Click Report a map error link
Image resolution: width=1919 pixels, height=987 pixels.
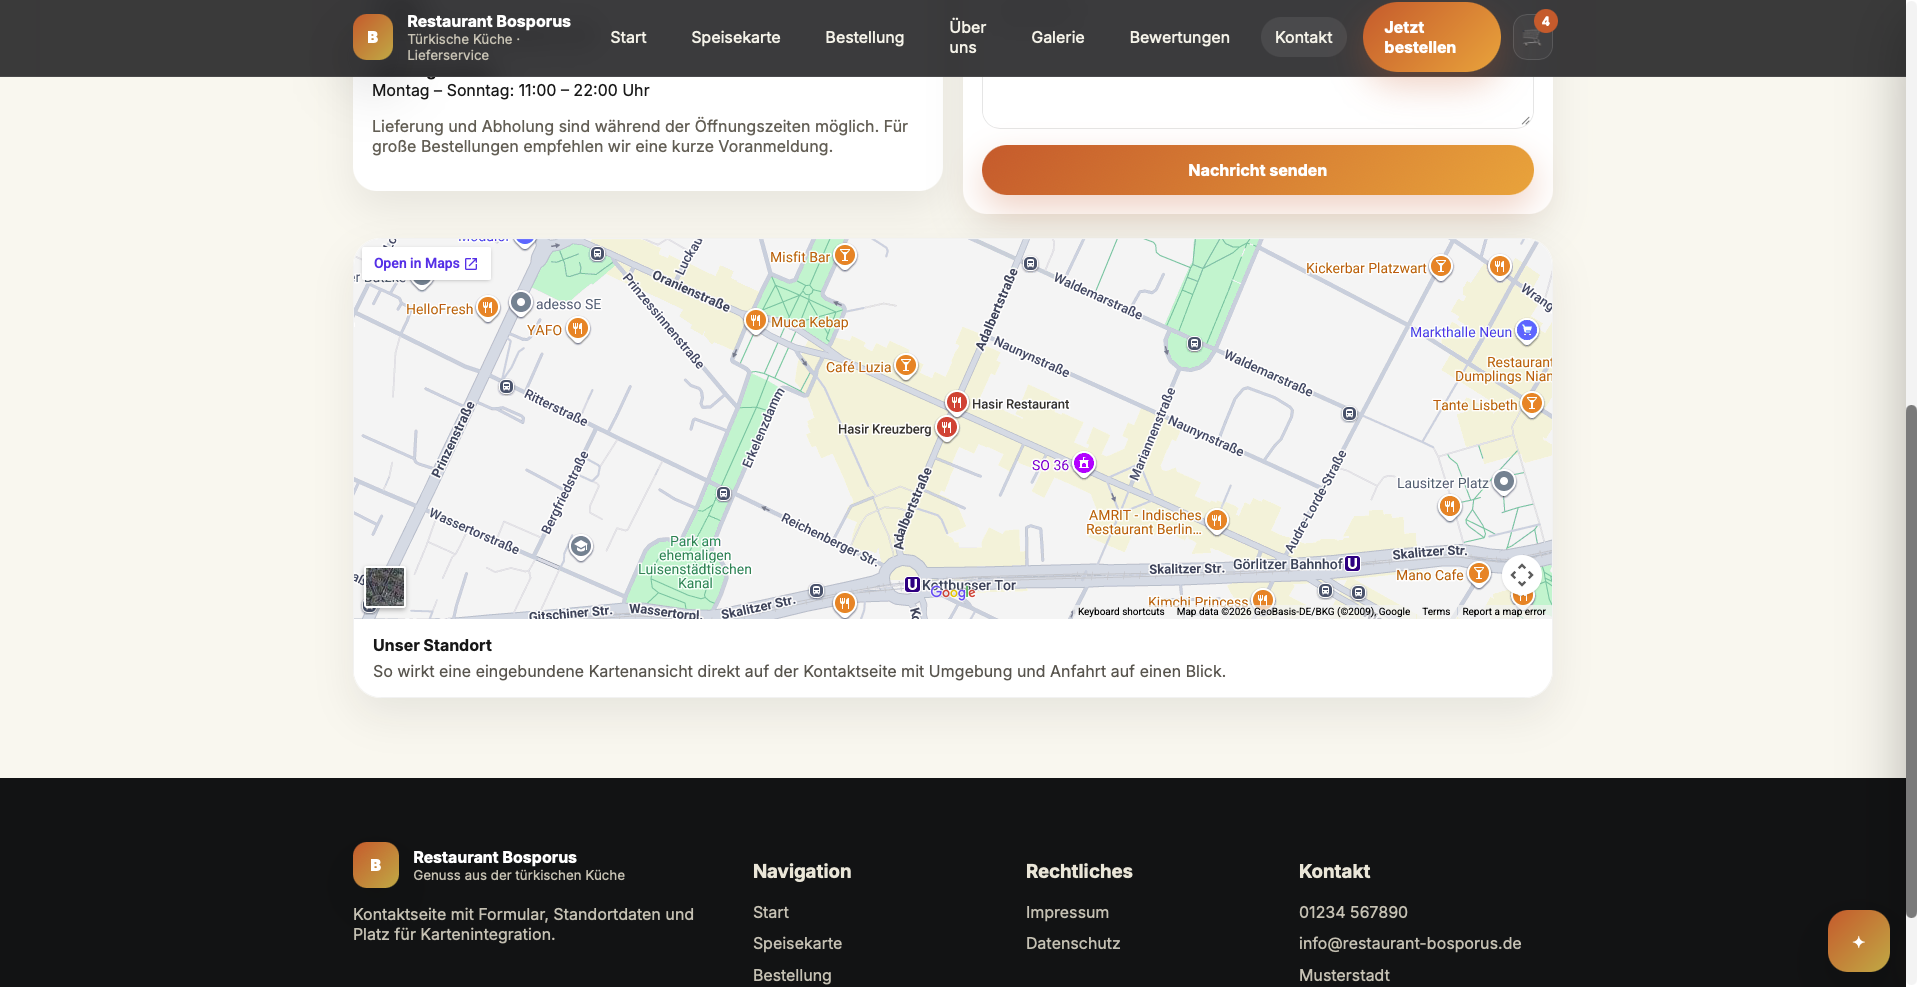(x=1503, y=612)
